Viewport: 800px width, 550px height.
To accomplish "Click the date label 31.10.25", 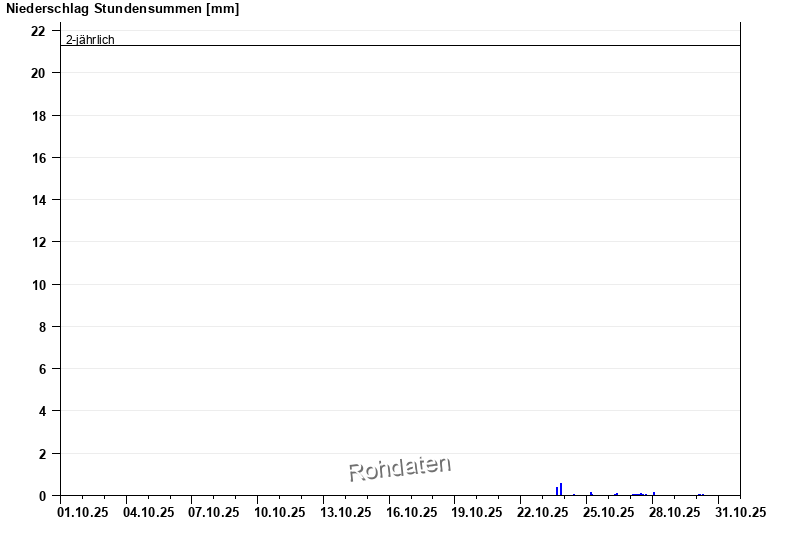I will point(740,512).
